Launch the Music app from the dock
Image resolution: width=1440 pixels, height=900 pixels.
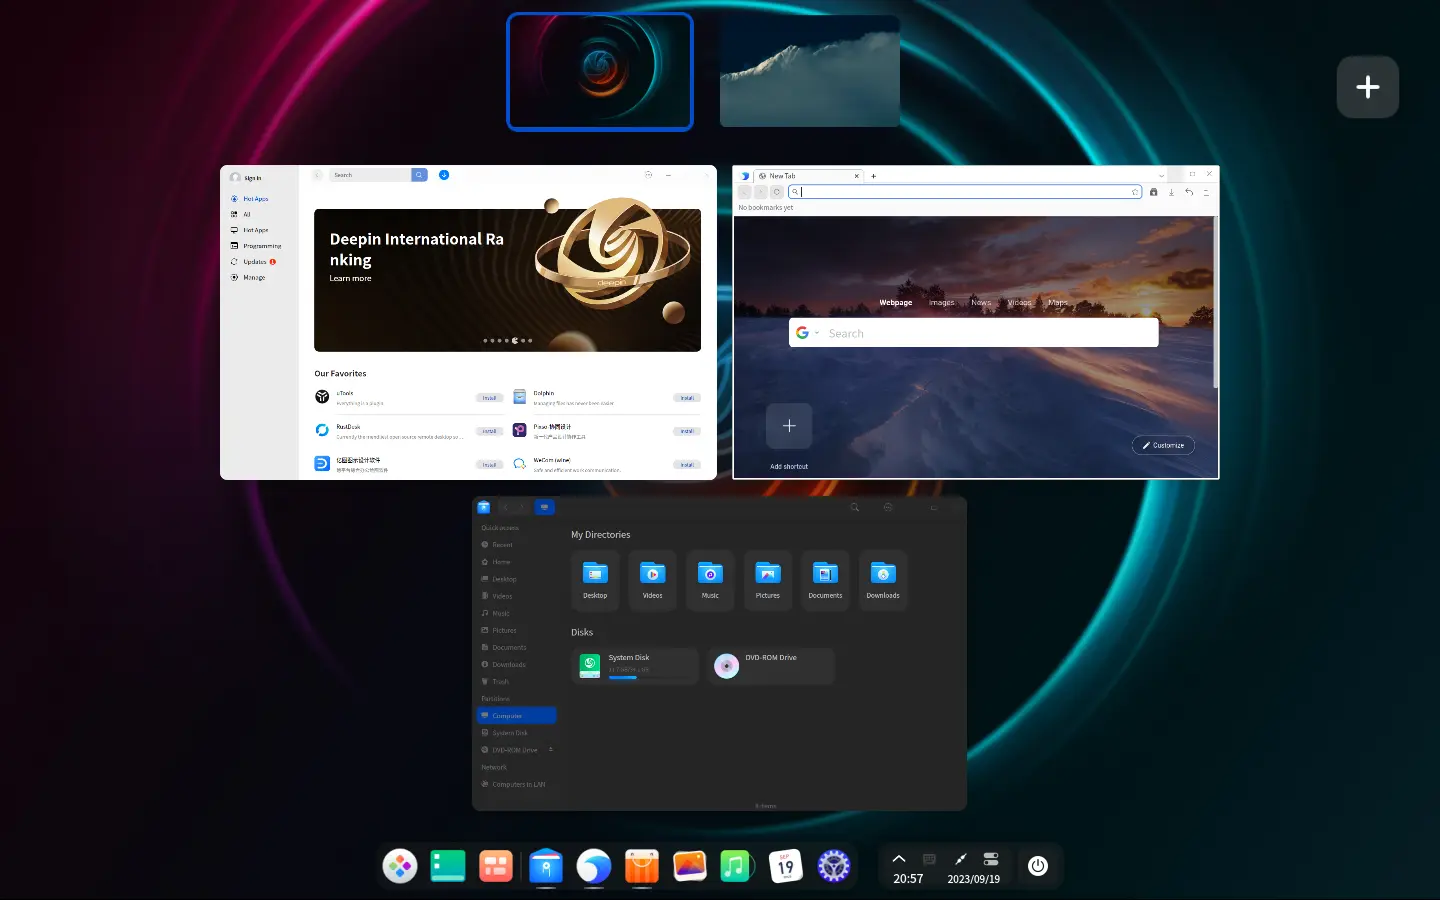pos(737,866)
